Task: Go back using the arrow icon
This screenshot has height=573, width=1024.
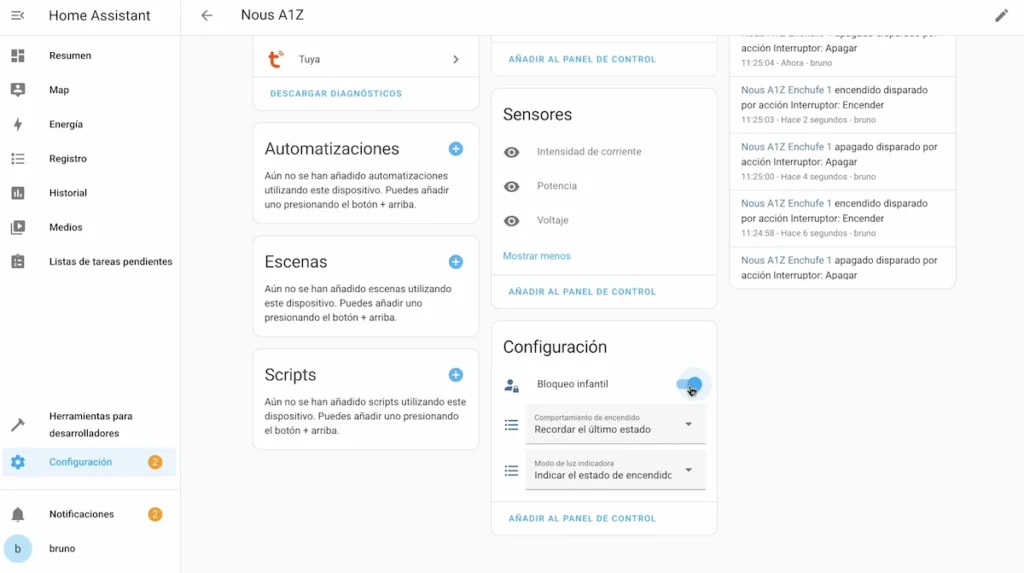Action: click(x=206, y=15)
